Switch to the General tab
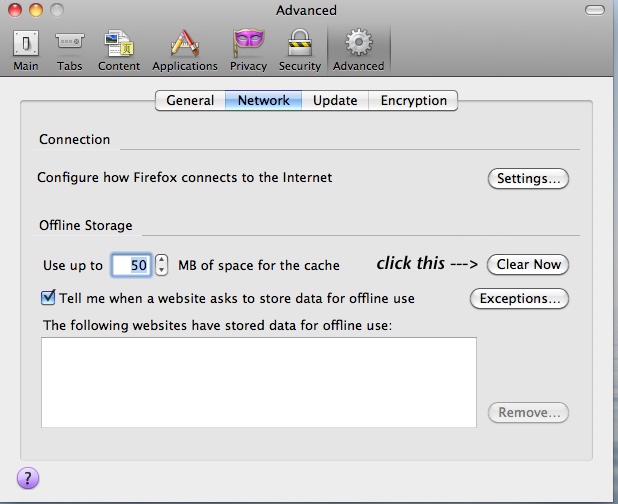Image resolution: width=618 pixels, height=504 pixels. click(x=190, y=100)
